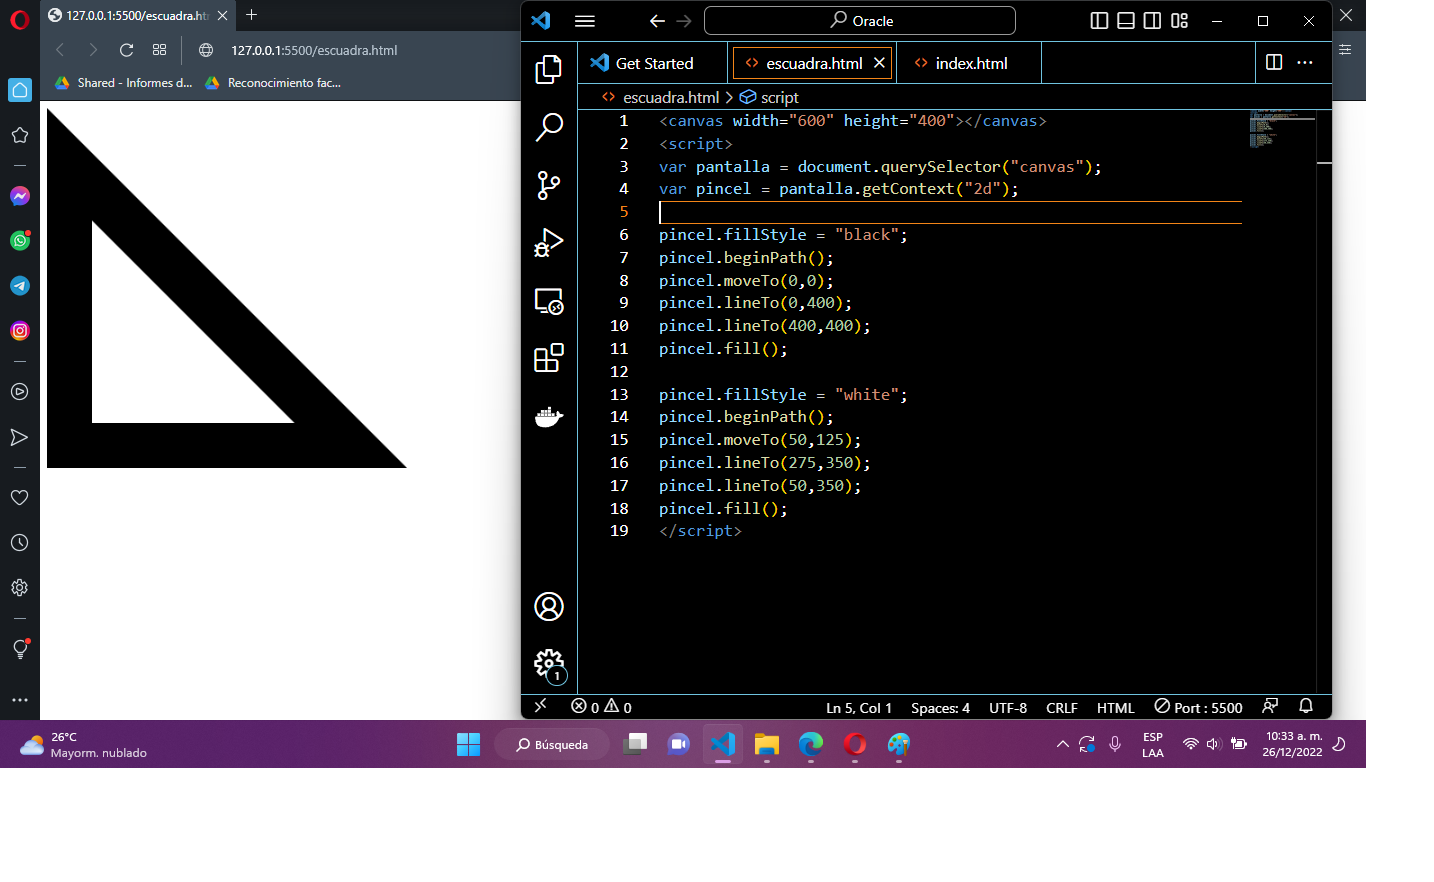Image resolution: width=1434 pixels, height=882 pixels.
Task: Open Instagram in the Opera sidebar
Action: [20, 331]
